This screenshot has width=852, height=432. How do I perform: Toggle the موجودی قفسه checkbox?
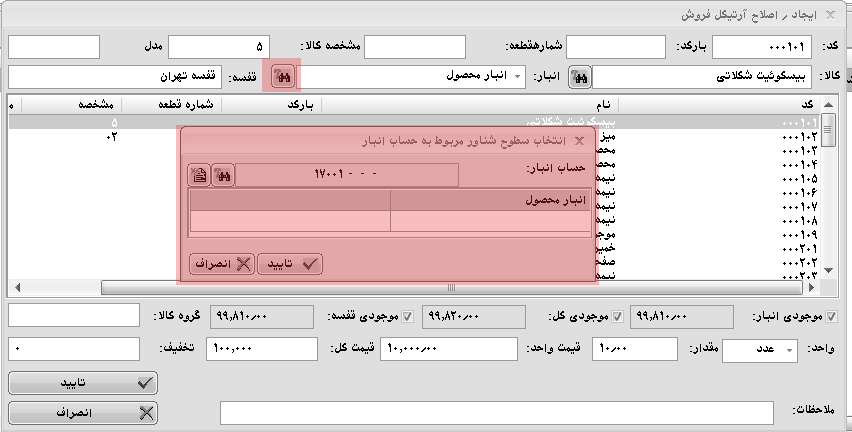click(x=407, y=317)
